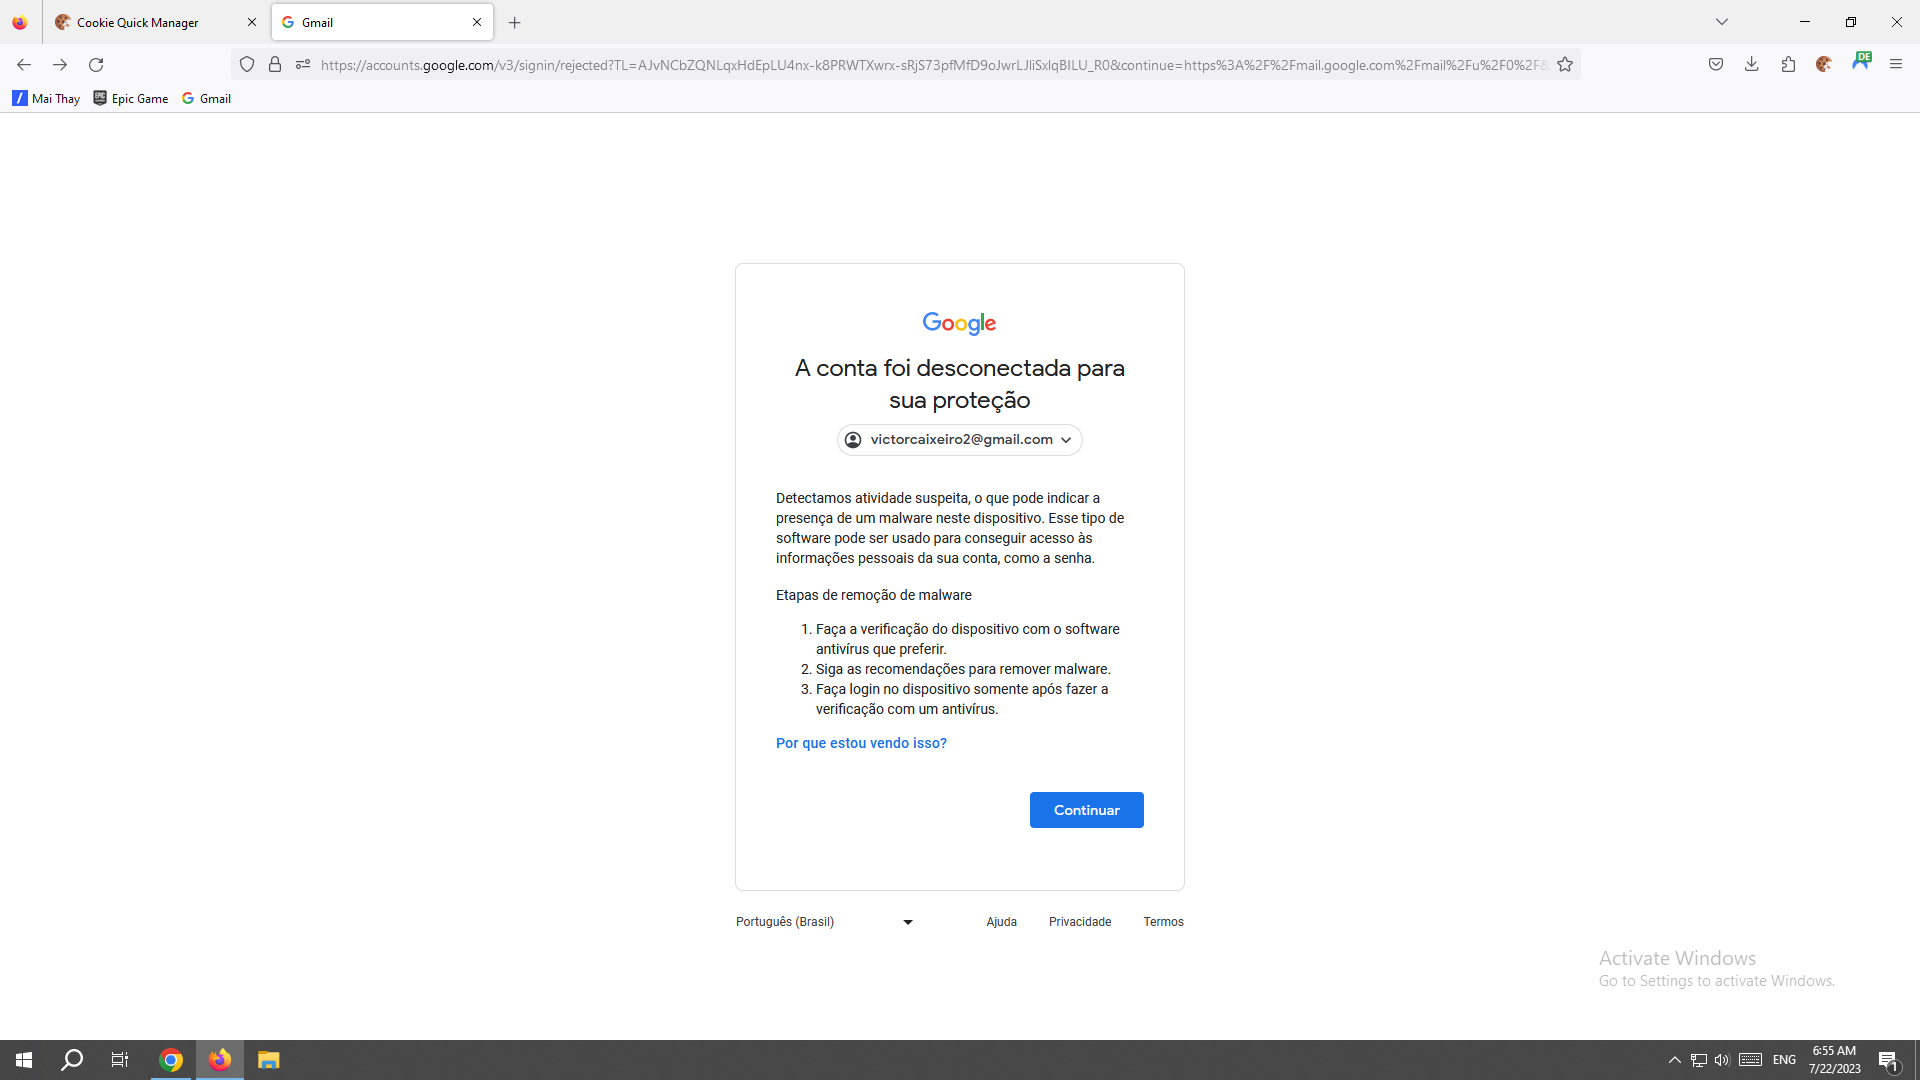Viewport: 1920px width, 1080px height.
Task: Open the touch keyboard tray icon
Action: 1750,1060
